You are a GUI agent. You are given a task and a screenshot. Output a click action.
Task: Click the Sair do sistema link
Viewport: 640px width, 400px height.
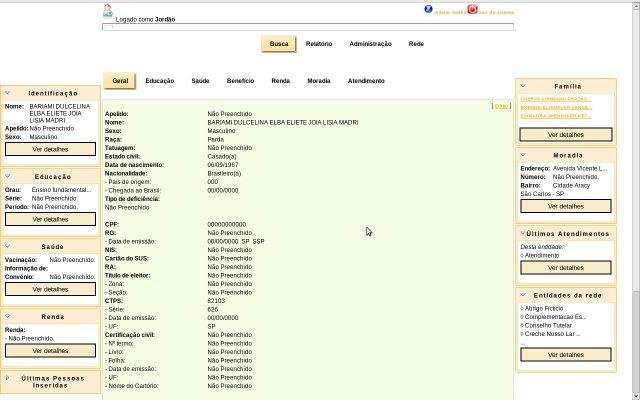click(496, 13)
